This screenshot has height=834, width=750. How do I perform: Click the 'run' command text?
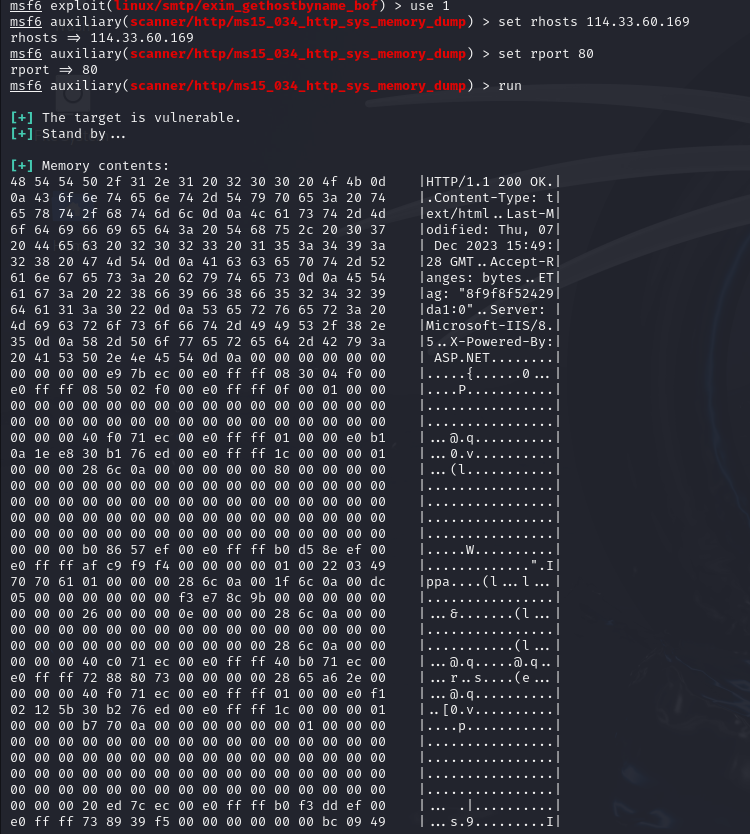[510, 86]
